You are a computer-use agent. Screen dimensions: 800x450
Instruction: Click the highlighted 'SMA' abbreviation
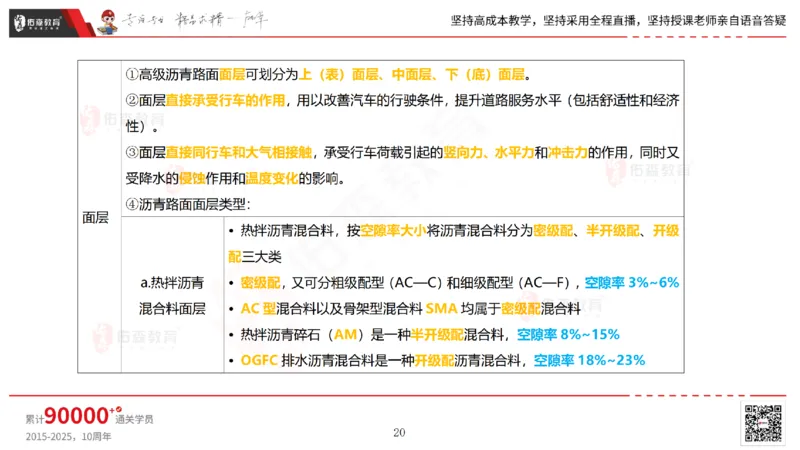click(441, 309)
